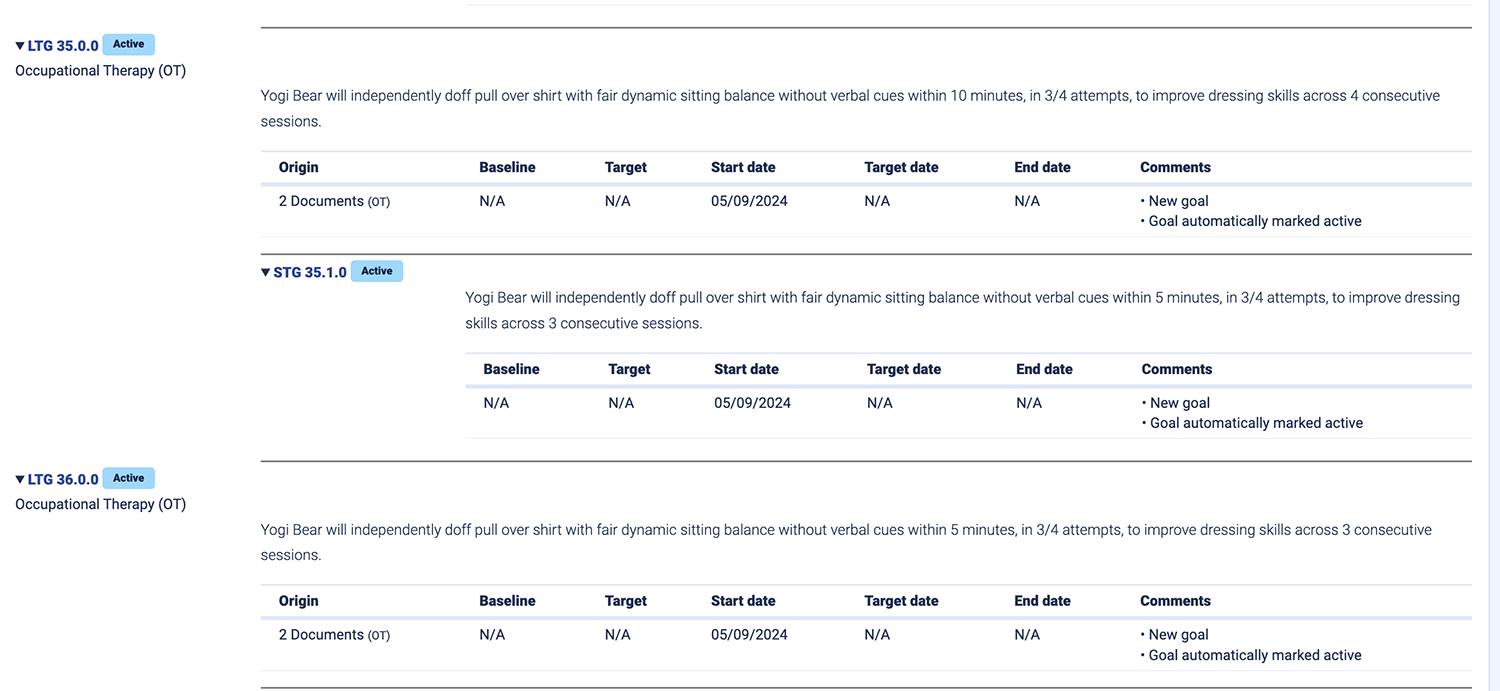Open 2 Documents origin for LTG 36.0.0
1500x691 pixels.
(321, 635)
